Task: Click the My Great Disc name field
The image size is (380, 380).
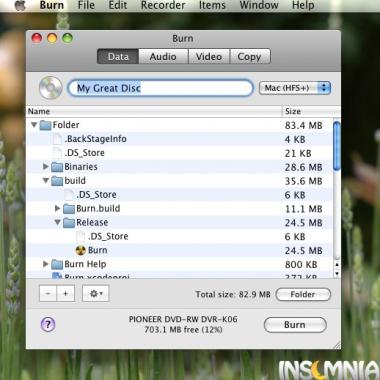Action: click(161, 88)
